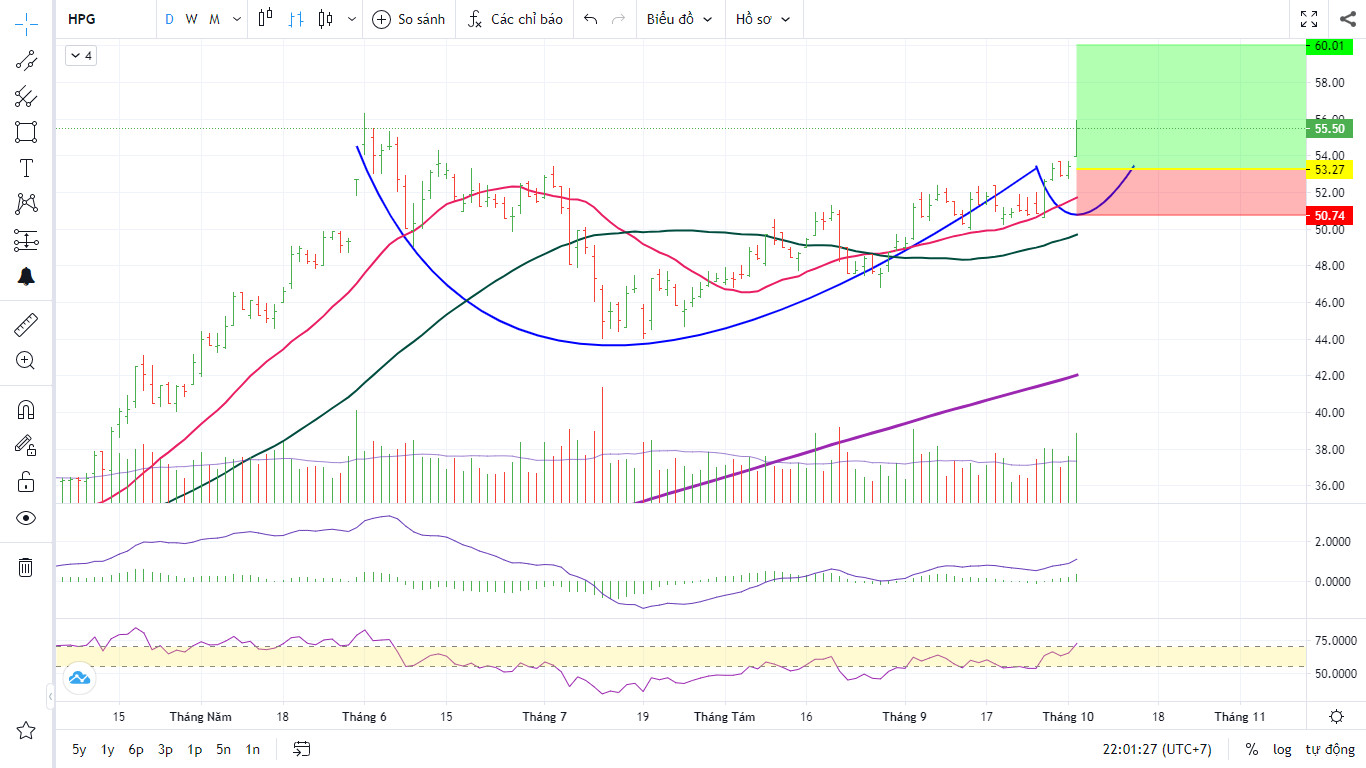Click the share chart icon
This screenshot has width=1366, height=768.
coord(1347,19)
